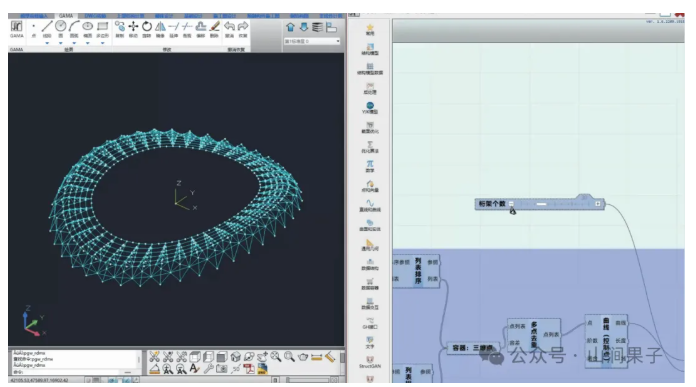The height and width of the screenshot is (387, 696).
Task: Click the 桁架个数 number slider handle
Action: click(541, 204)
